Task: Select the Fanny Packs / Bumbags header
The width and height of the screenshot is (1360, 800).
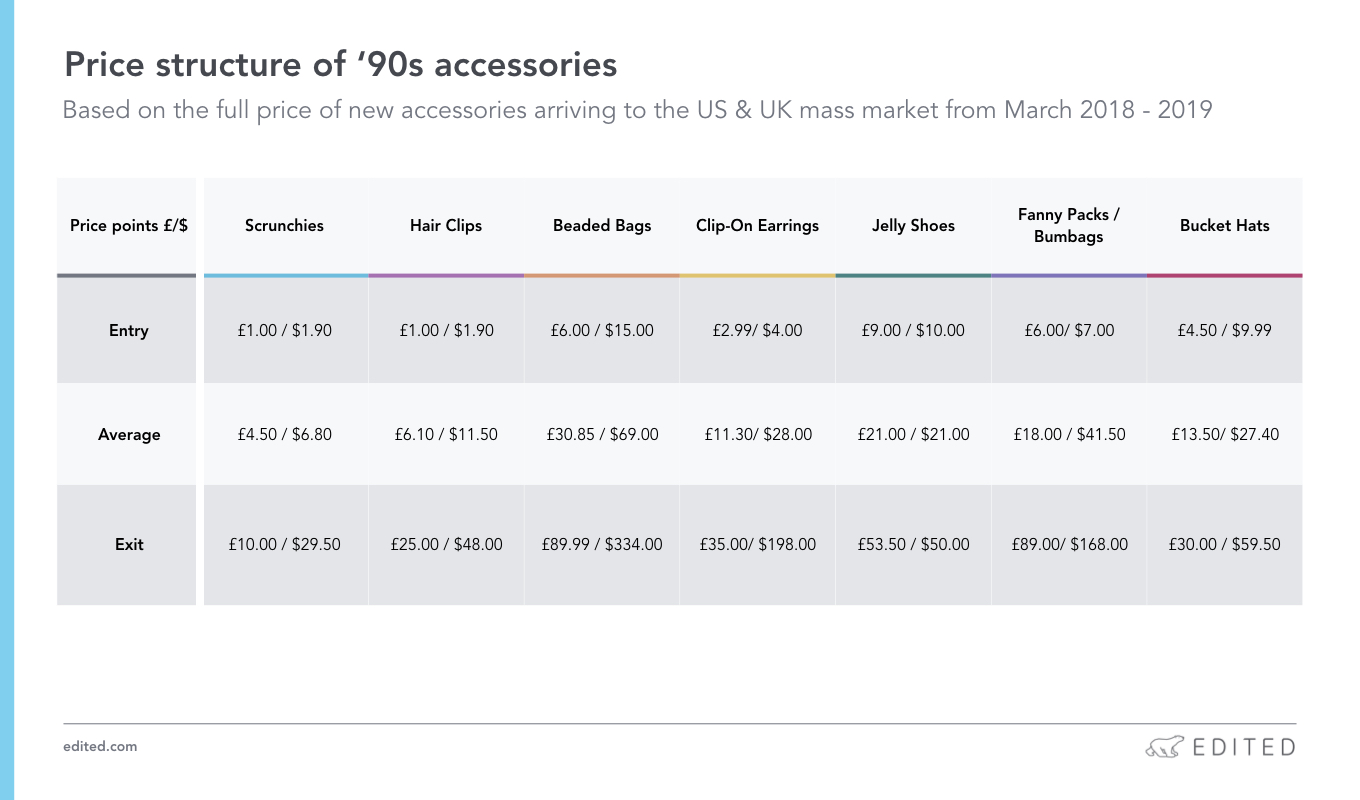Action: coord(1069,226)
